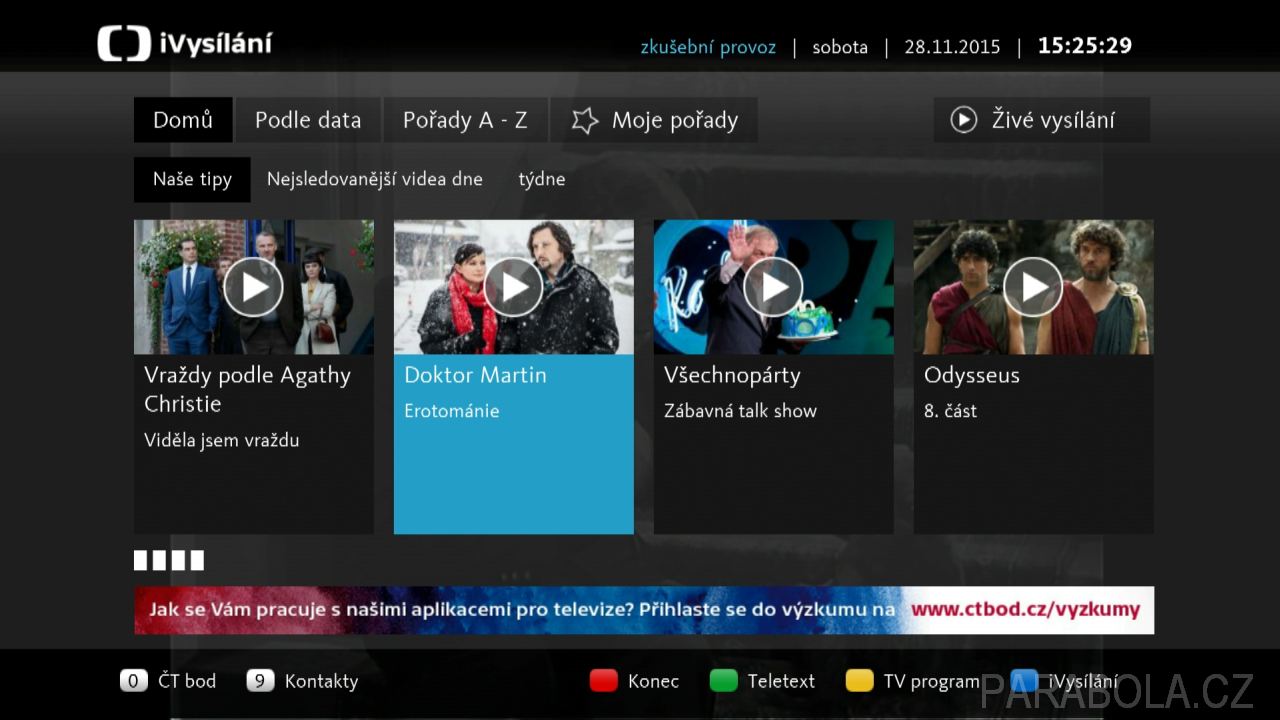Click the Konec label
Viewport: 1280px width, 720px height.
tap(653, 681)
